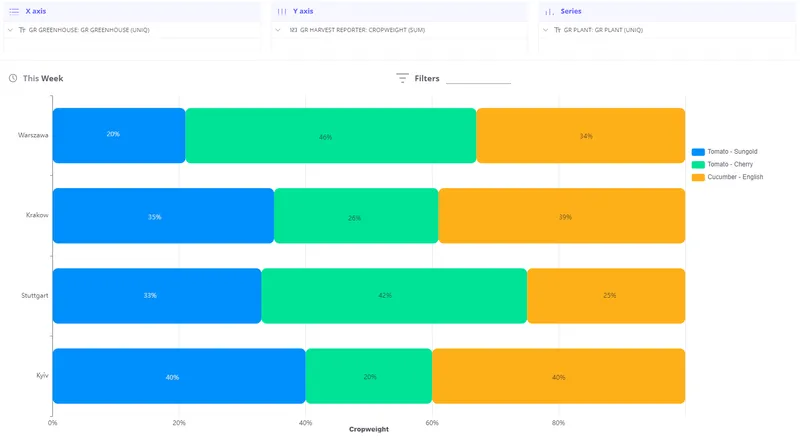Click the Warszawa axis label
The height and width of the screenshot is (444, 800).
tap(33, 135)
